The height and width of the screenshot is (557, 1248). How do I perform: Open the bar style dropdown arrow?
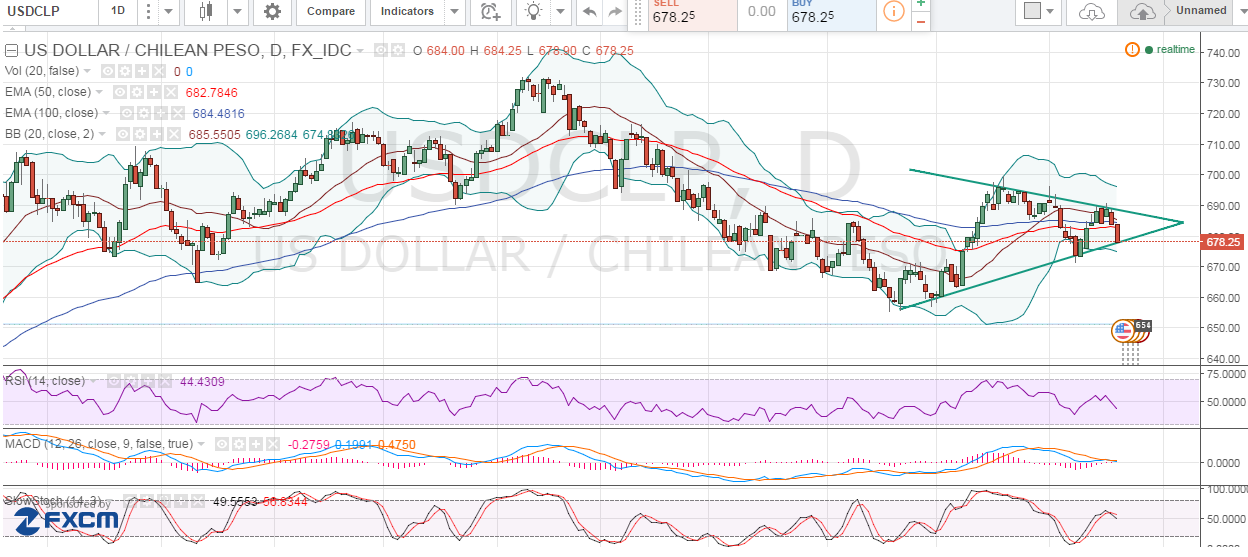pyautogui.click(x=237, y=12)
